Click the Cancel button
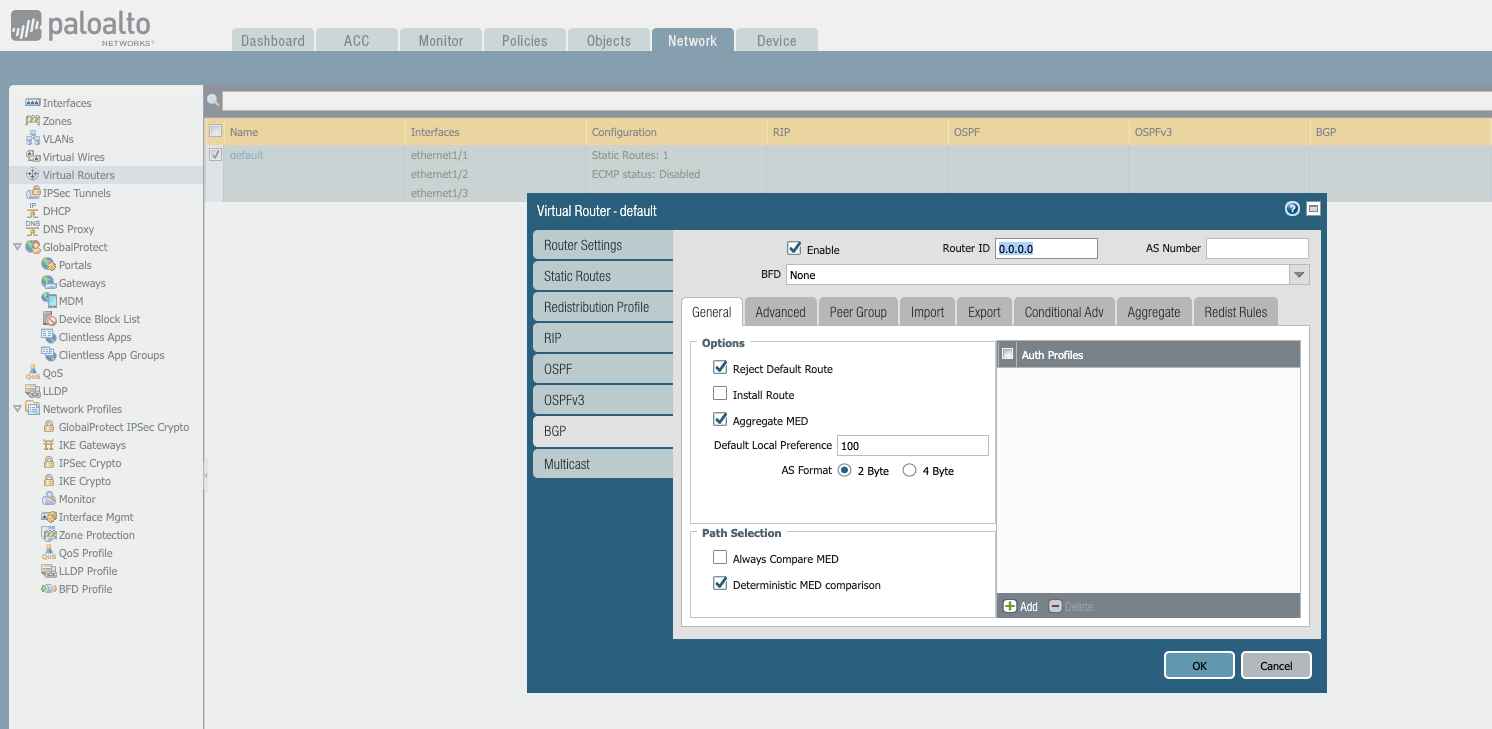Image resolution: width=1492 pixels, height=729 pixels. [x=1276, y=665]
